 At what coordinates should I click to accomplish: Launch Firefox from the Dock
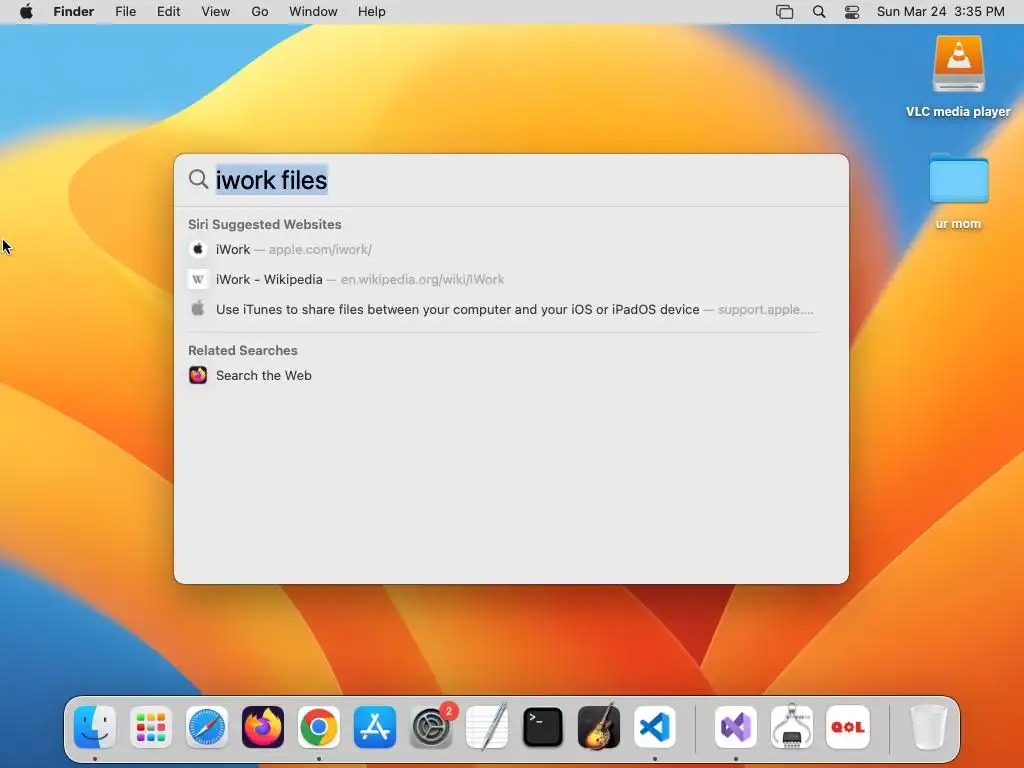[x=263, y=727]
